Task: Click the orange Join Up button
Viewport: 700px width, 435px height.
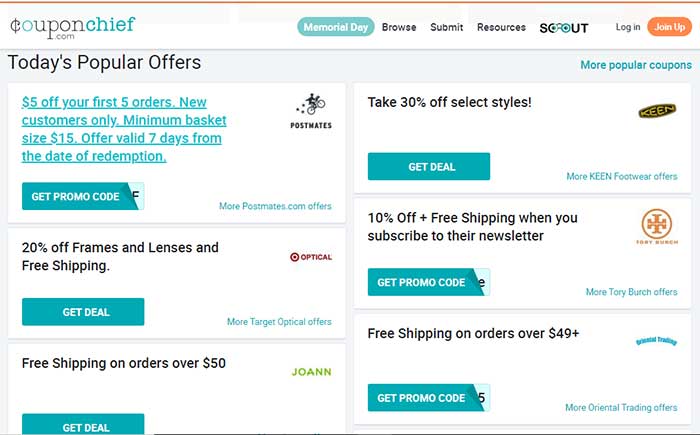Action: pos(670,27)
